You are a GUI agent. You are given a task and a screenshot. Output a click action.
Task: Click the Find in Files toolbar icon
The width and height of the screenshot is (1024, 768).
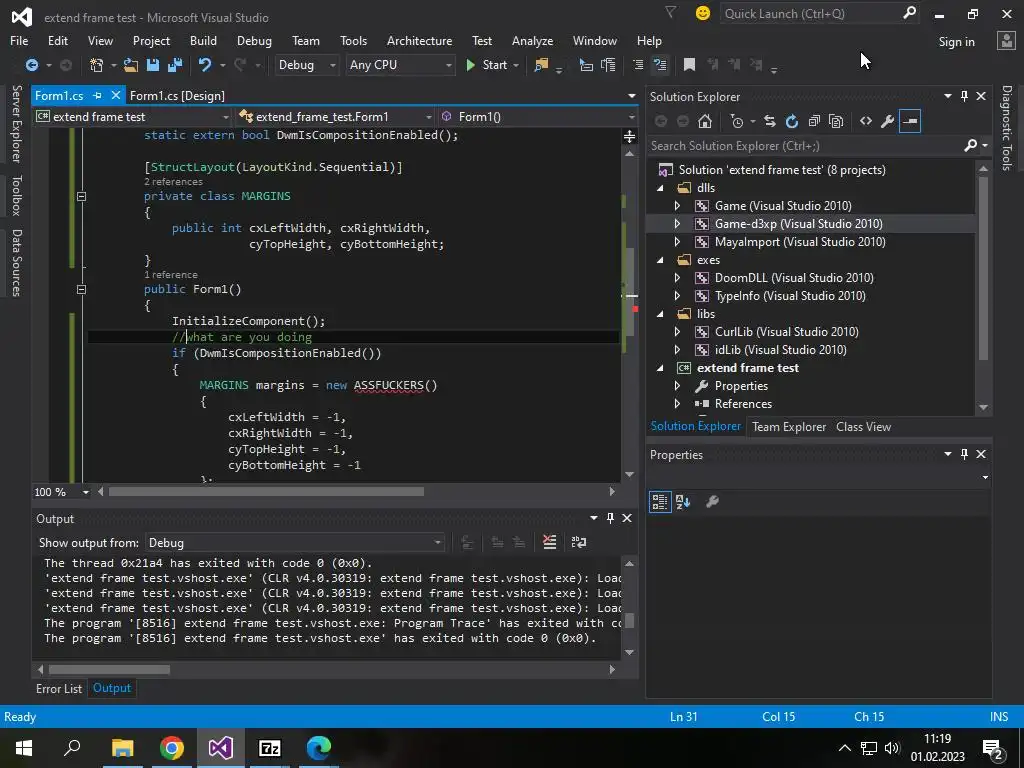[541, 65]
